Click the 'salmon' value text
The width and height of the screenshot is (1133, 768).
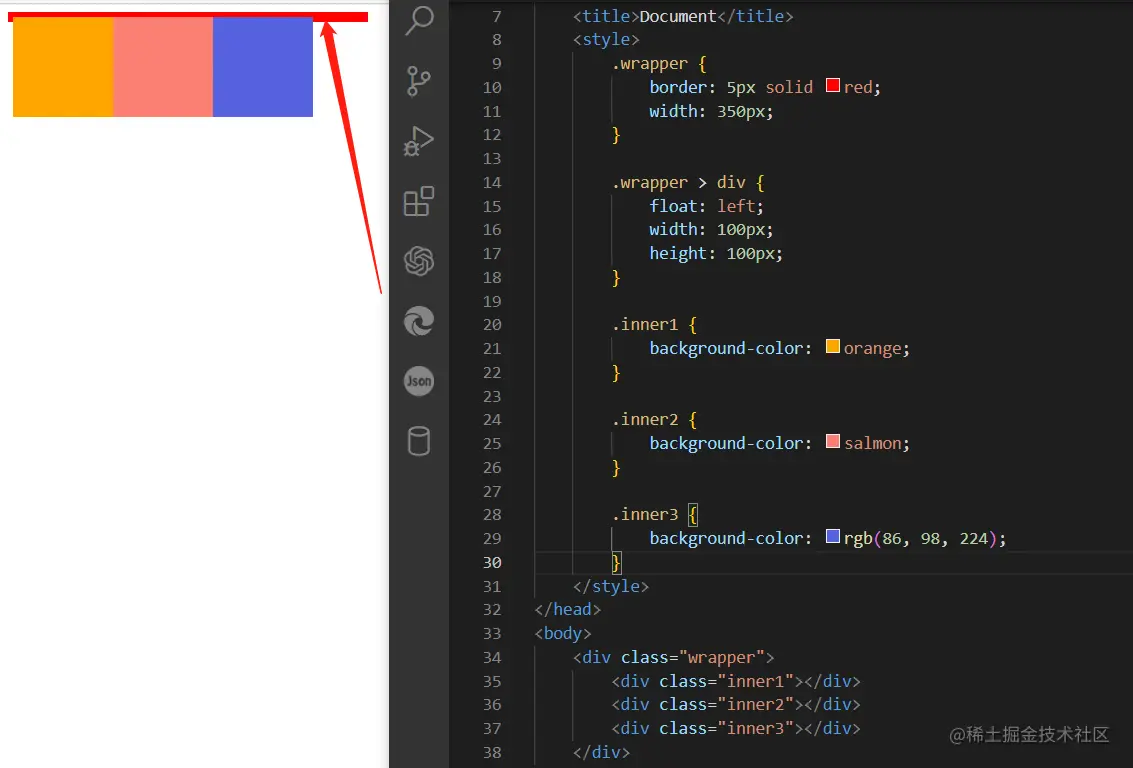[x=873, y=444]
